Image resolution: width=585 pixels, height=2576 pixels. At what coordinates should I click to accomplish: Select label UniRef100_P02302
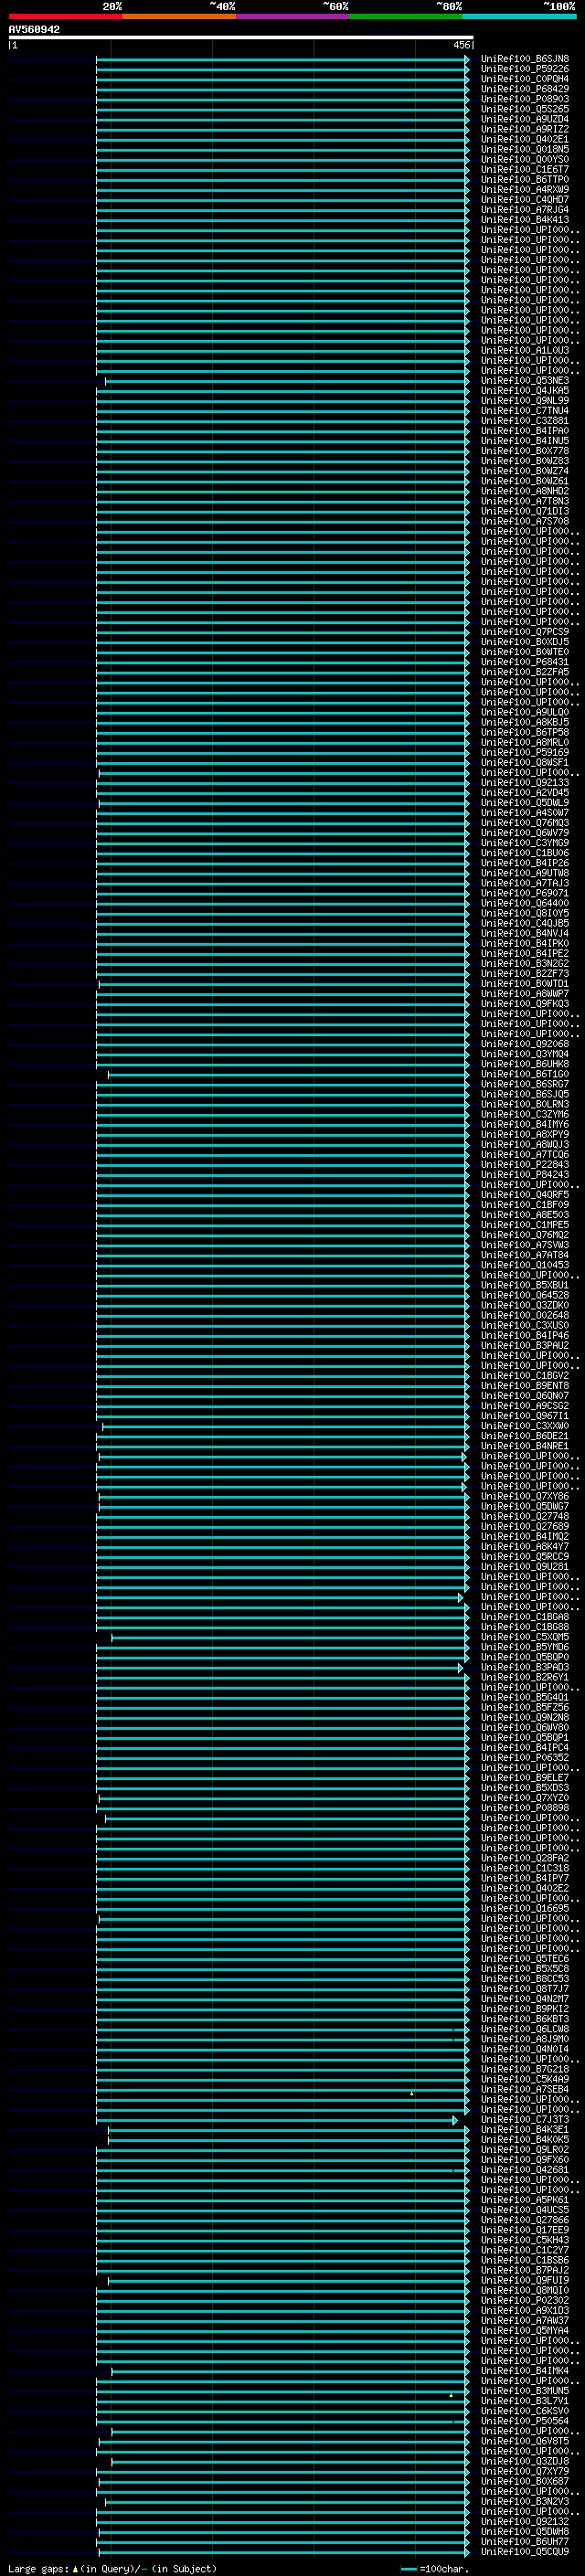click(525, 2300)
